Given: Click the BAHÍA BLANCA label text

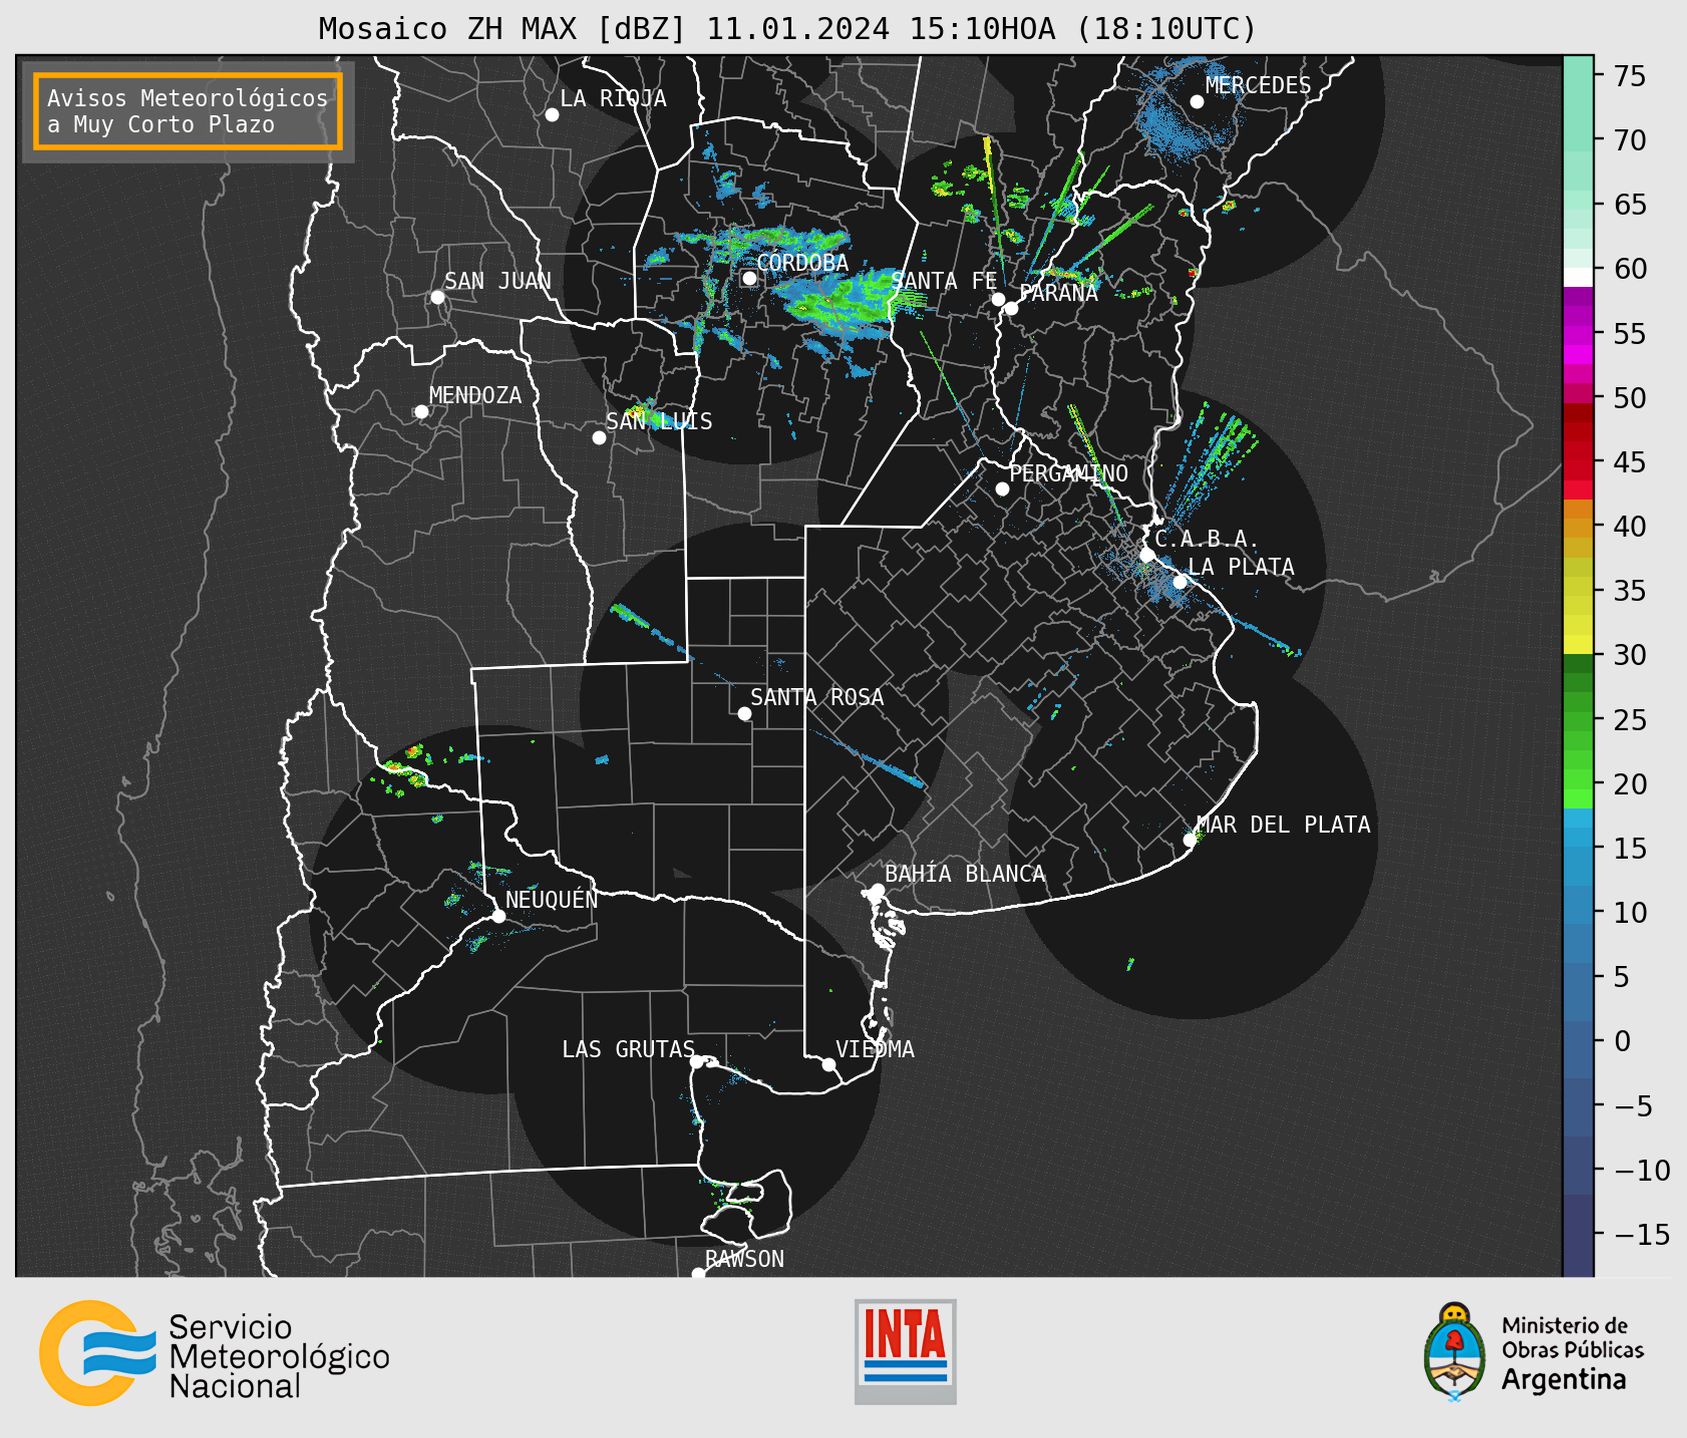Looking at the screenshot, I should tap(965, 874).
